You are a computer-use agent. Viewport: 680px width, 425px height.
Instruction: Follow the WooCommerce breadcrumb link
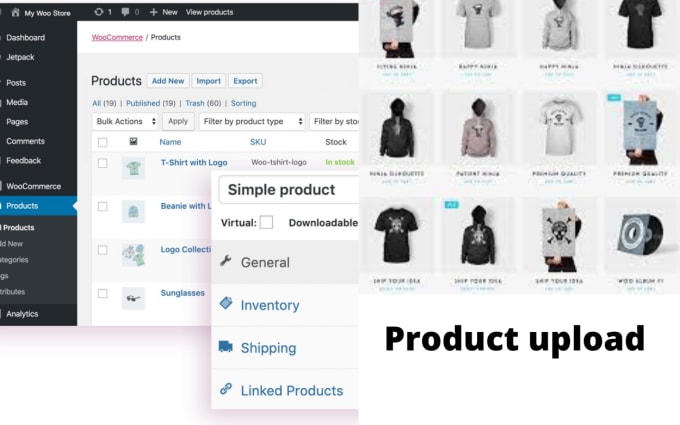pos(117,37)
